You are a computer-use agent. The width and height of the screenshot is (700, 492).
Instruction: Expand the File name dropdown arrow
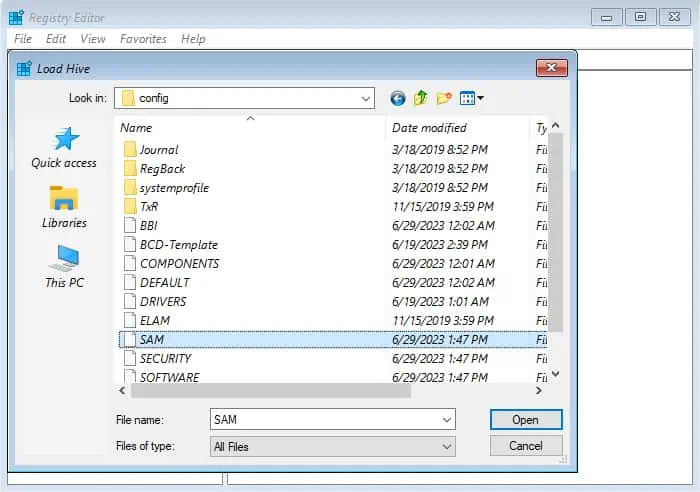(446, 420)
